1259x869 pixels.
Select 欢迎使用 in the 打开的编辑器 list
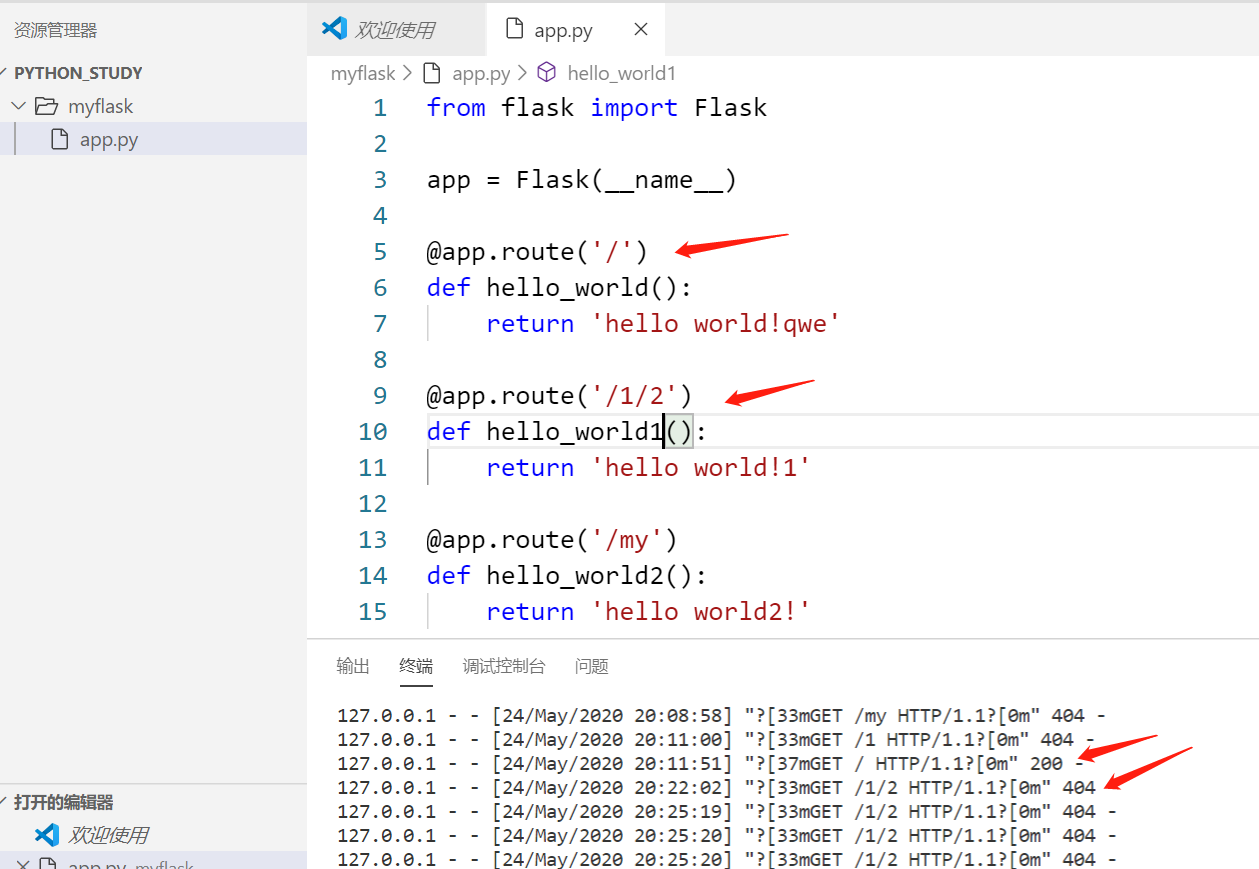click(x=108, y=835)
